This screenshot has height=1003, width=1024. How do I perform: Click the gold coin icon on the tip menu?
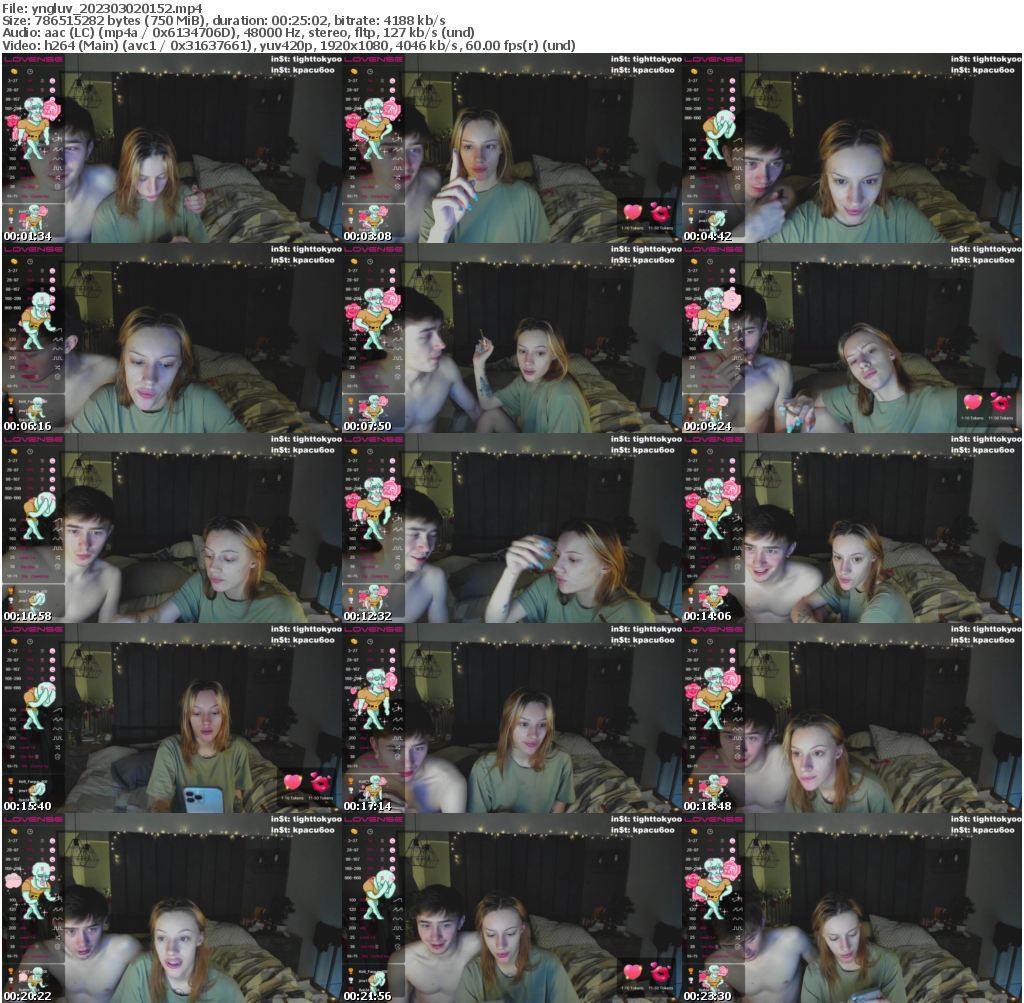click(x=12, y=71)
